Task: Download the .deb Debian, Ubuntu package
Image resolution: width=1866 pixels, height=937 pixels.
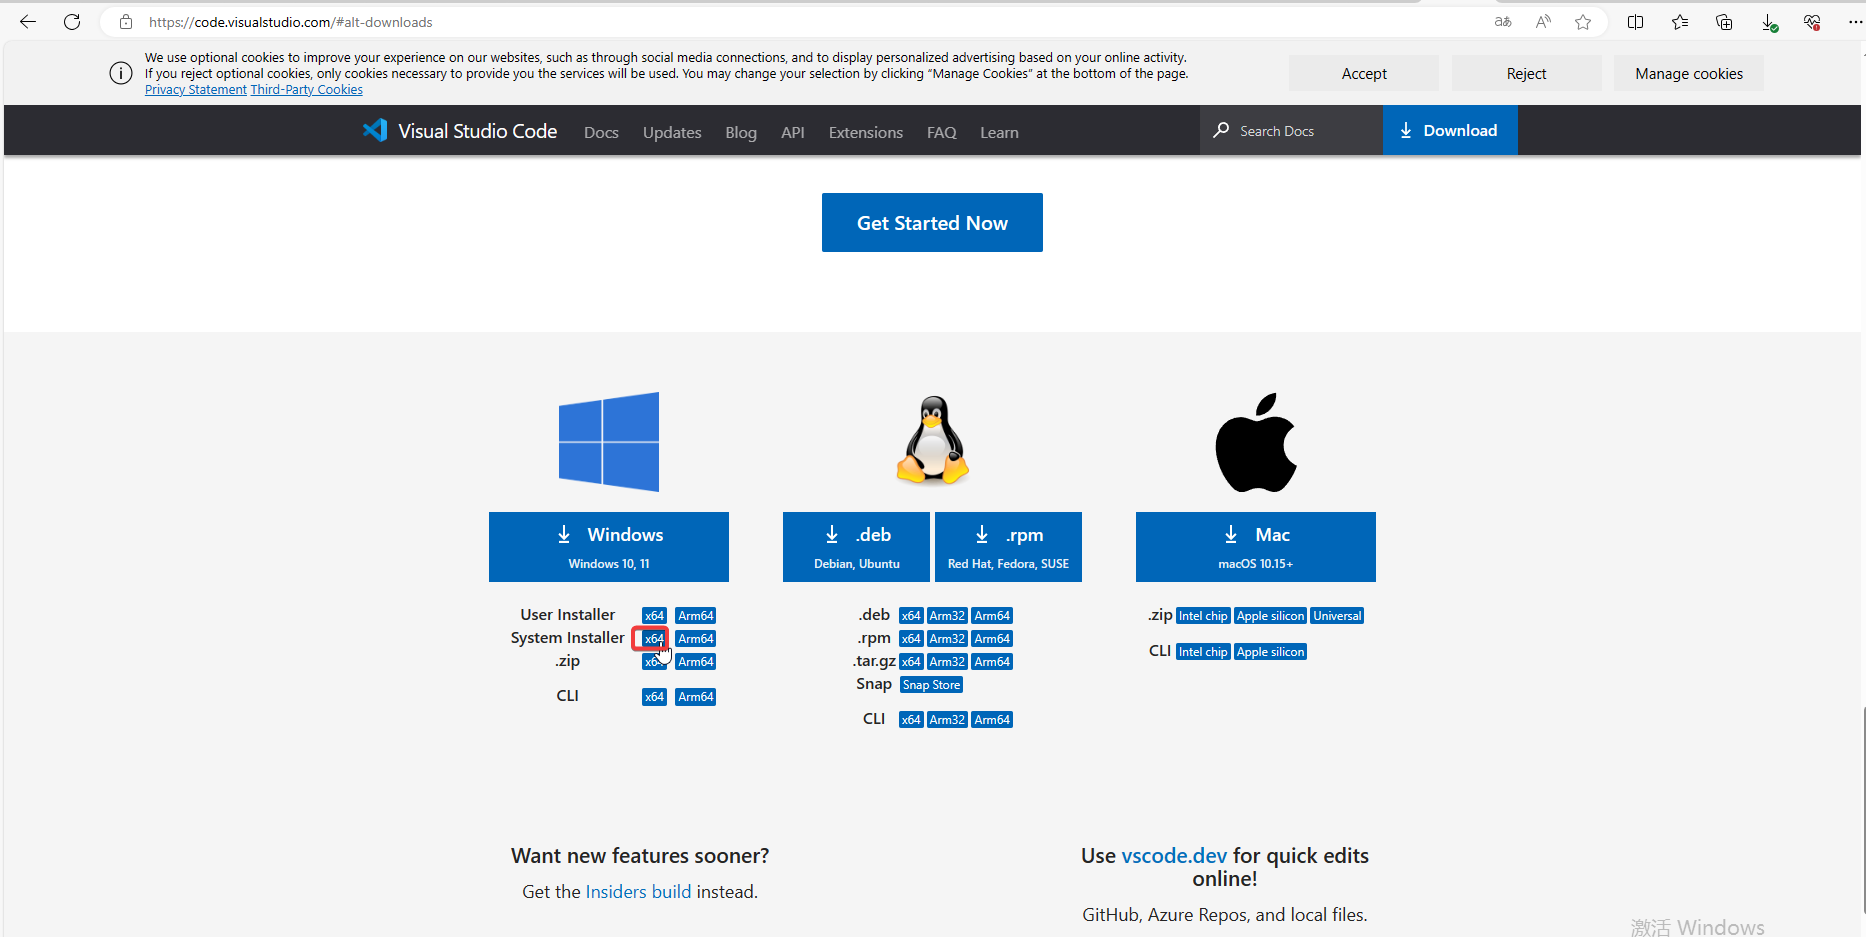Action: pyautogui.click(x=856, y=547)
